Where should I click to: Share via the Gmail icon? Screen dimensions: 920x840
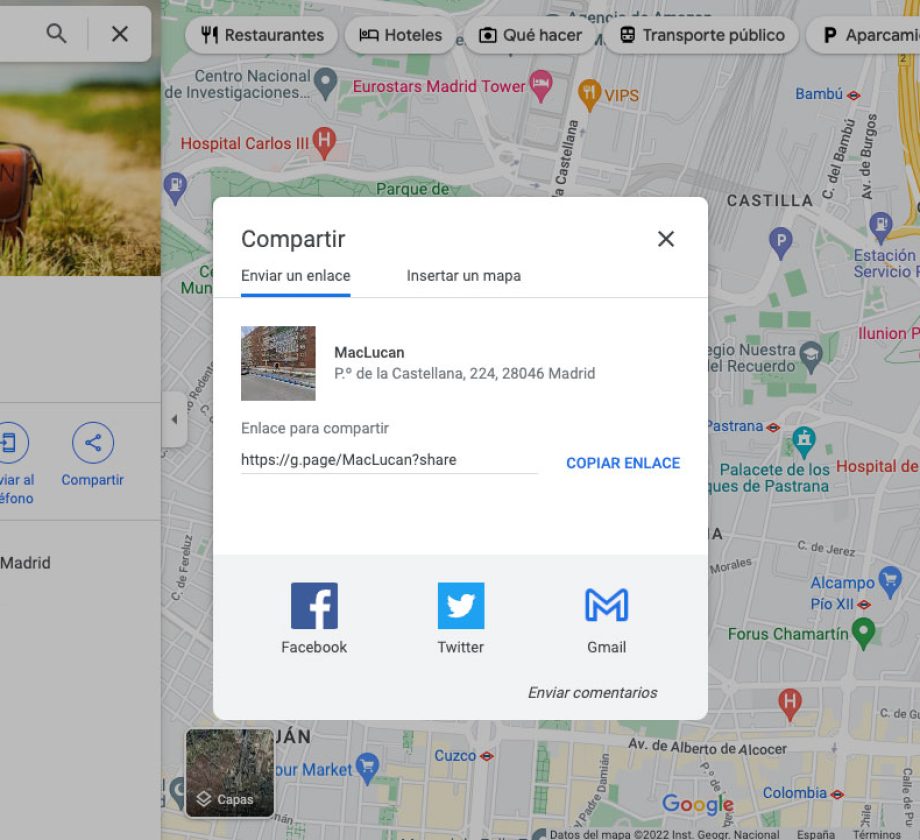pyautogui.click(x=606, y=606)
